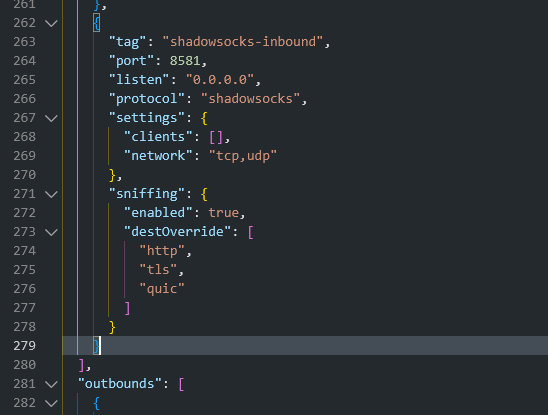Click the true value of "enabled"
Screen dimensions: 548x415
click(x=223, y=213)
